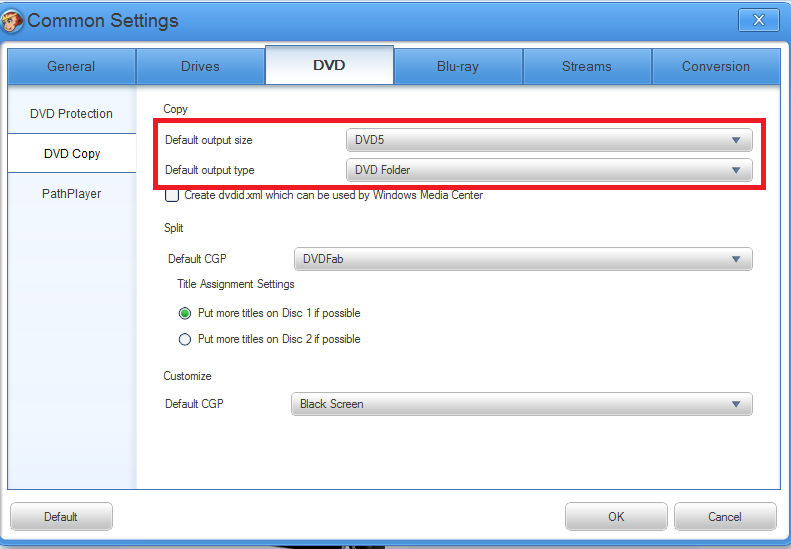Viewport: 791px width, 549px height.
Task: Click the Cancel button
Action: coord(725,517)
